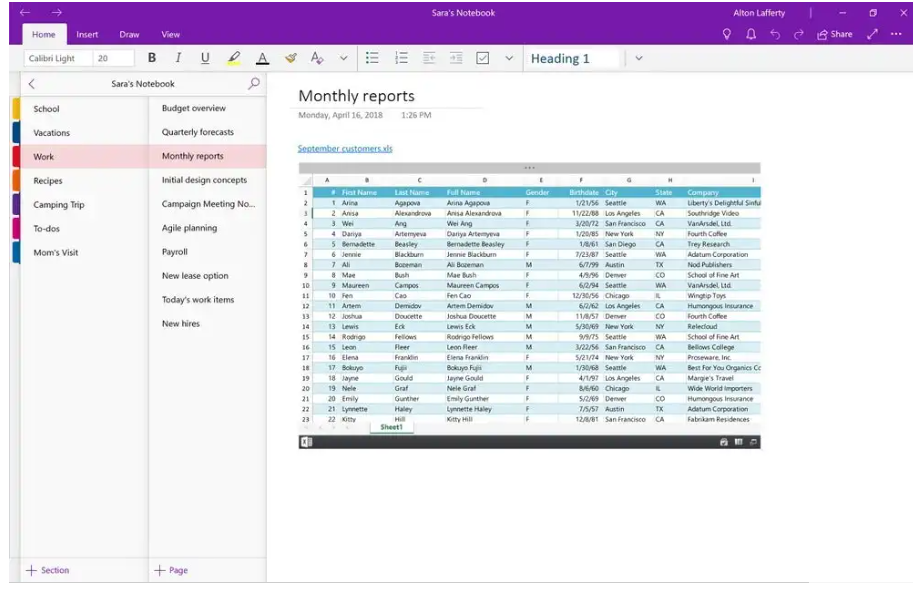Open the Quarterly forecasts page

tap(208, 132)
